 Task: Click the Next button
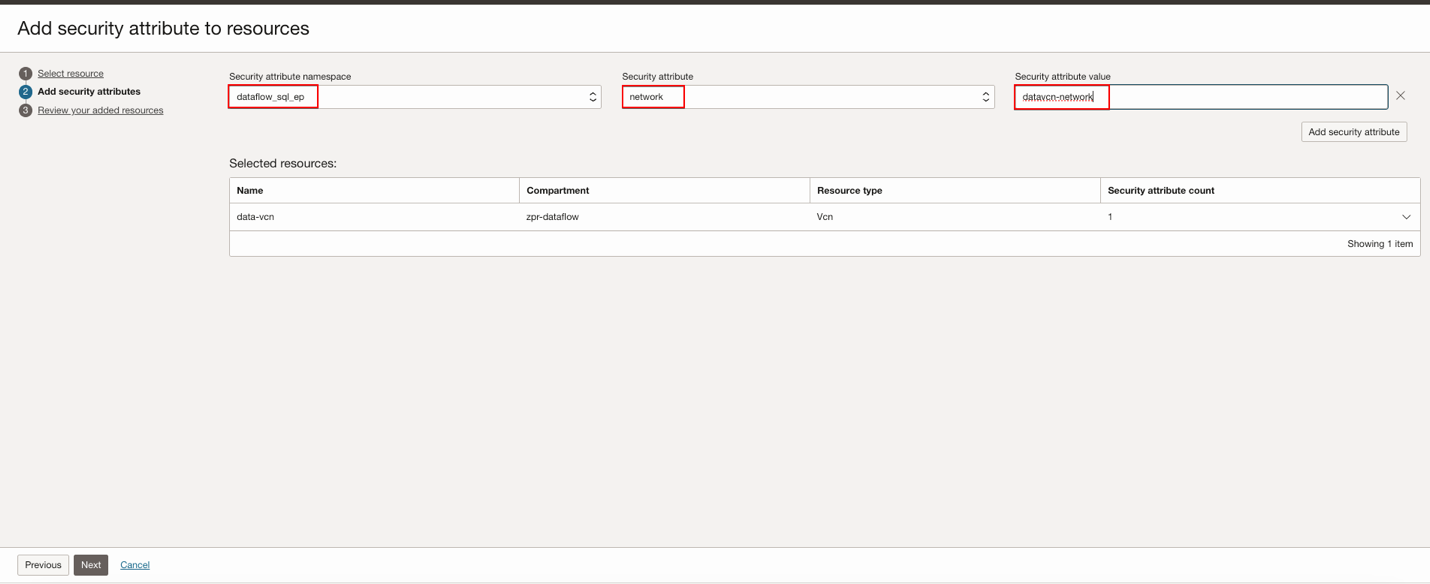tap(91, 565)
